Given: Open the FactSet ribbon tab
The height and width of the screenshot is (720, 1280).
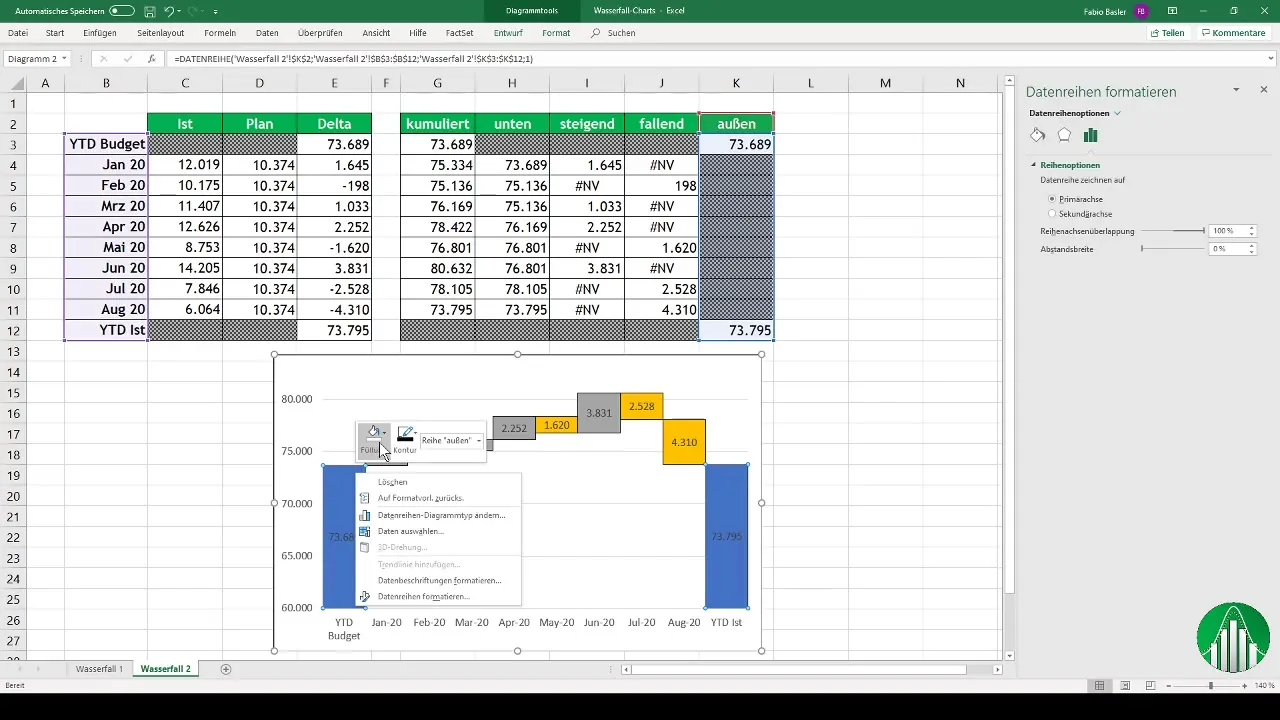Looking at the screenshot, I should tap(460, 33).
